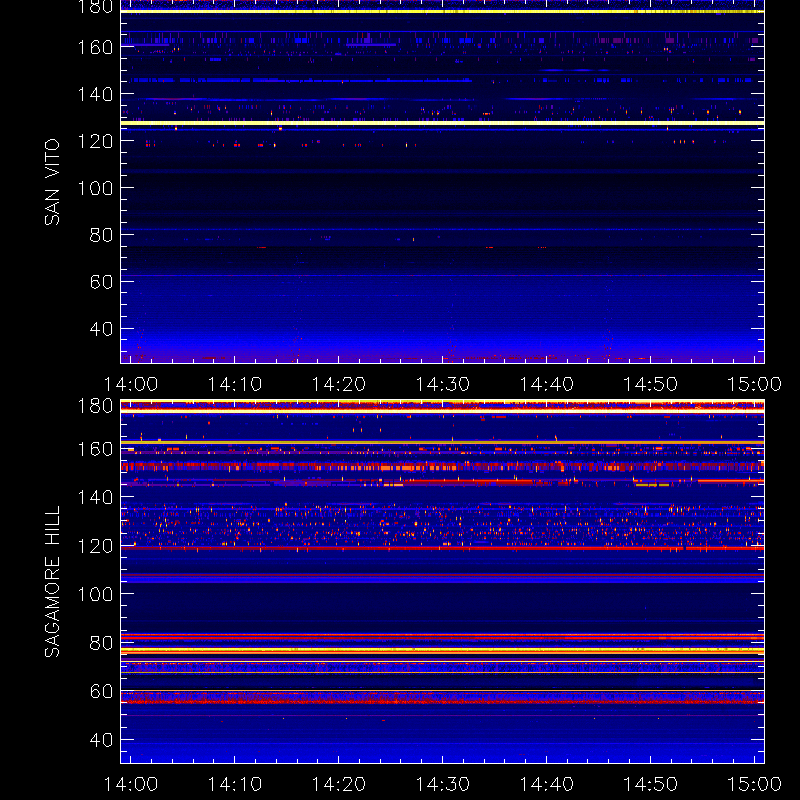The width and height of the screenshot is (800, 800).
Task: Select the 80 tick label on San Vito axis
Action: tap(101, 235)
